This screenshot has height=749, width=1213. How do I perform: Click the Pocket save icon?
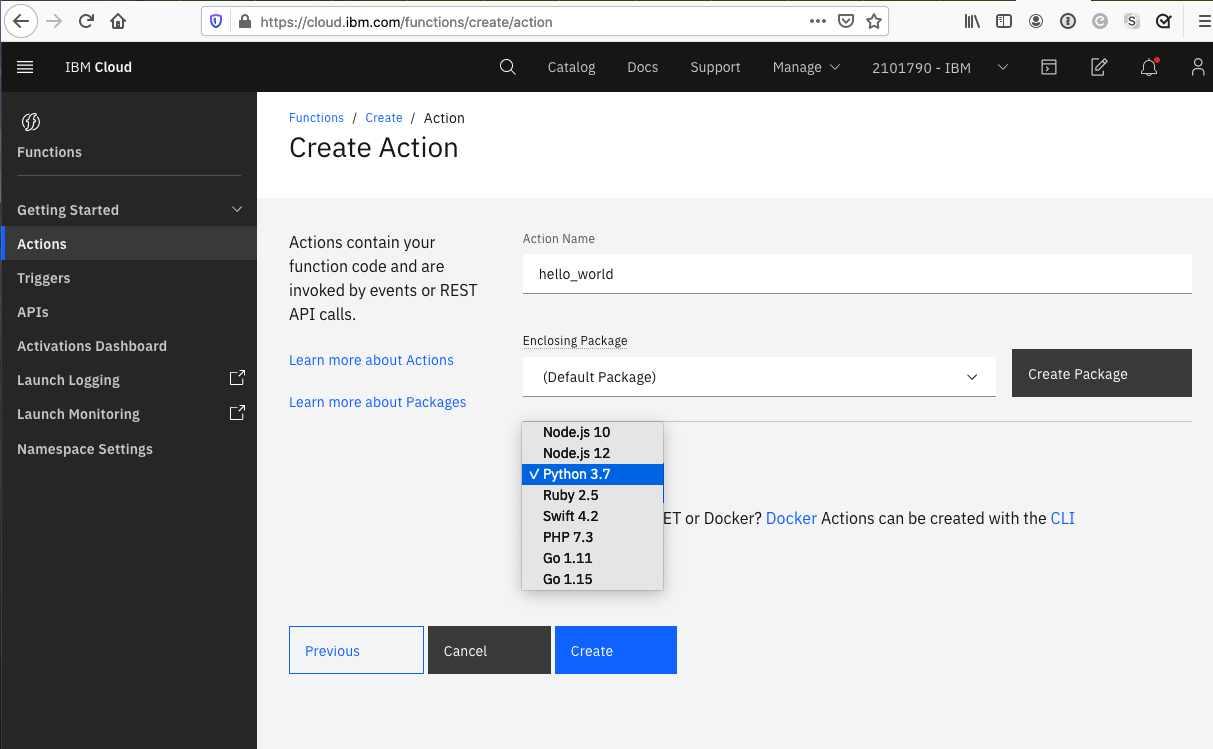846,21
